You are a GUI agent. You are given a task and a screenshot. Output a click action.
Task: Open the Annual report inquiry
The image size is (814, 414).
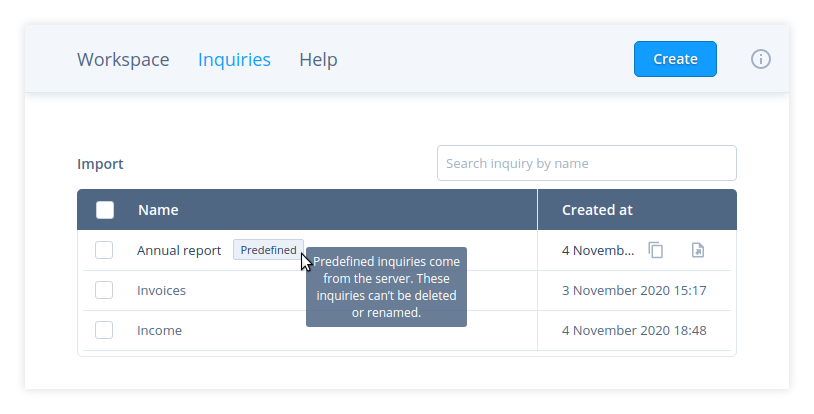click(179, 250)
